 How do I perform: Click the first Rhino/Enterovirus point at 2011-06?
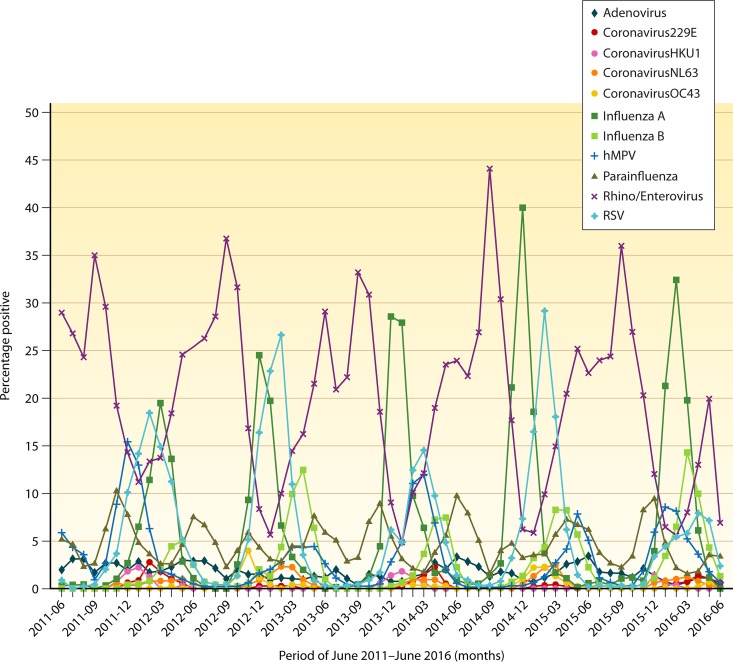click(x=62, y=312)
